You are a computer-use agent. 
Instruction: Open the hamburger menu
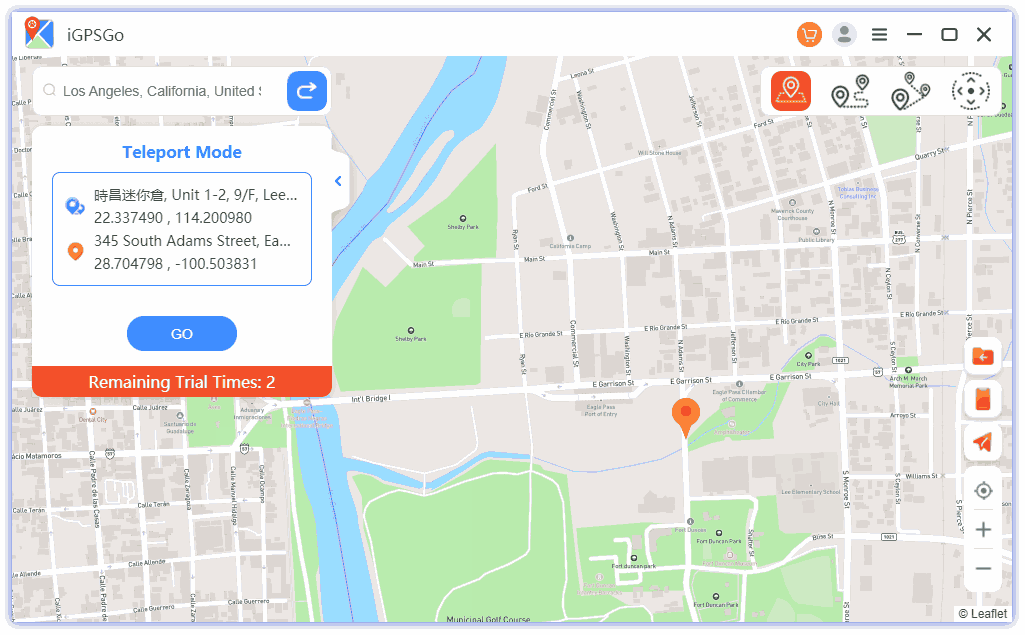880,35
